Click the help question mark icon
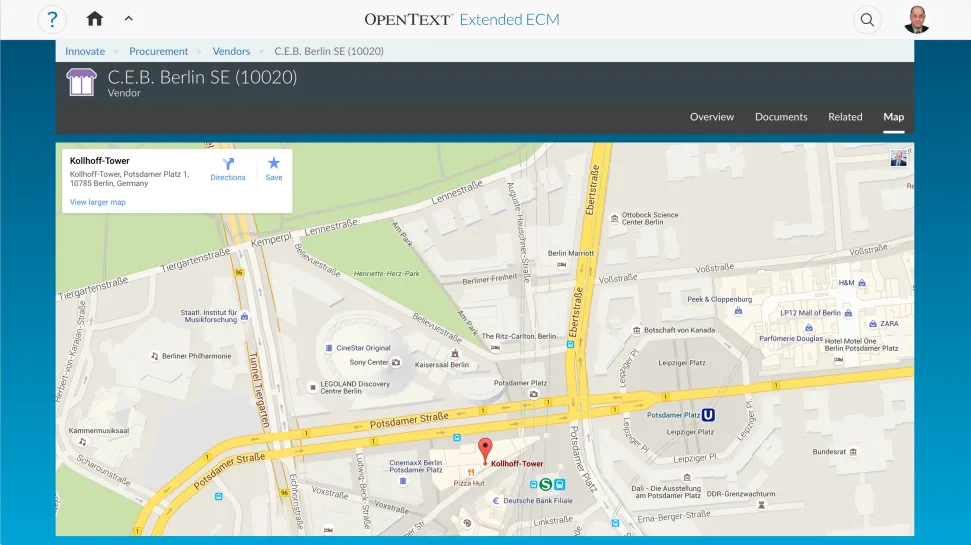The height and width of the screenshot is (545, 971). click(52, 19)
